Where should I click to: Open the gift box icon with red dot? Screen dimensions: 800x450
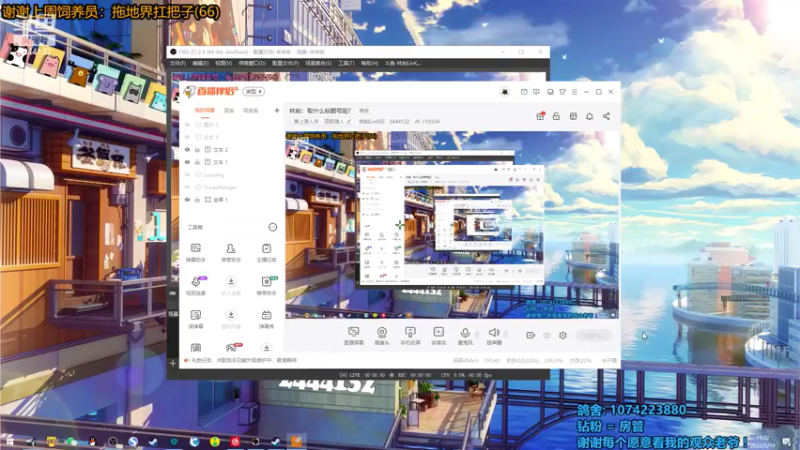click(540, 116)
